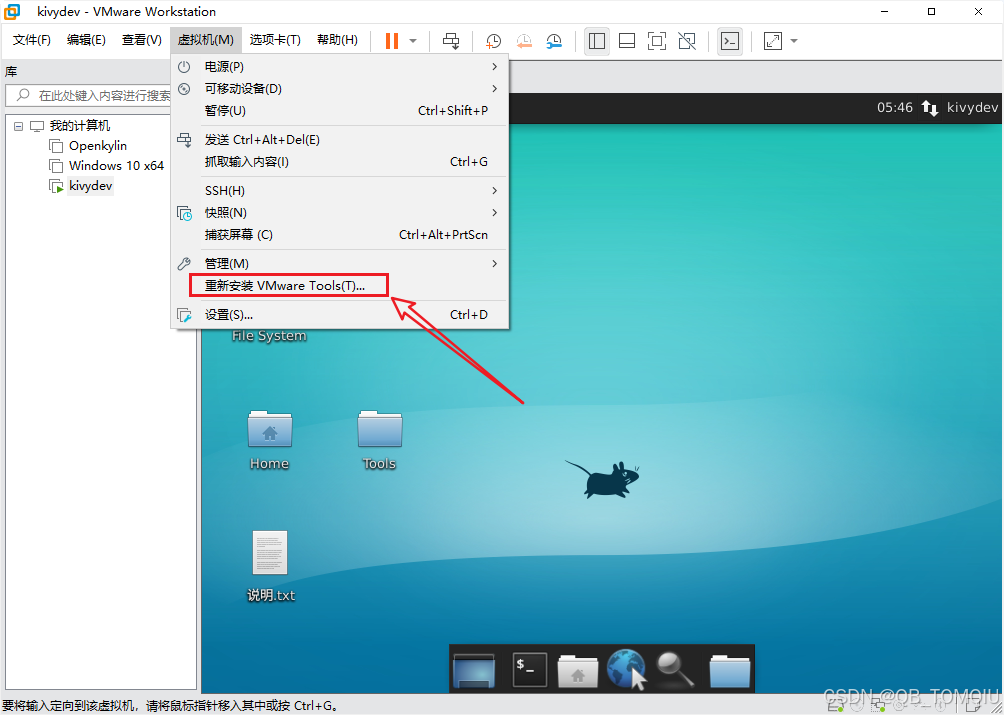The height and width of the screenshot is (715, 1004).
Task: Expand the 快照(N) submenu
Action: click(x=340, y=213)
